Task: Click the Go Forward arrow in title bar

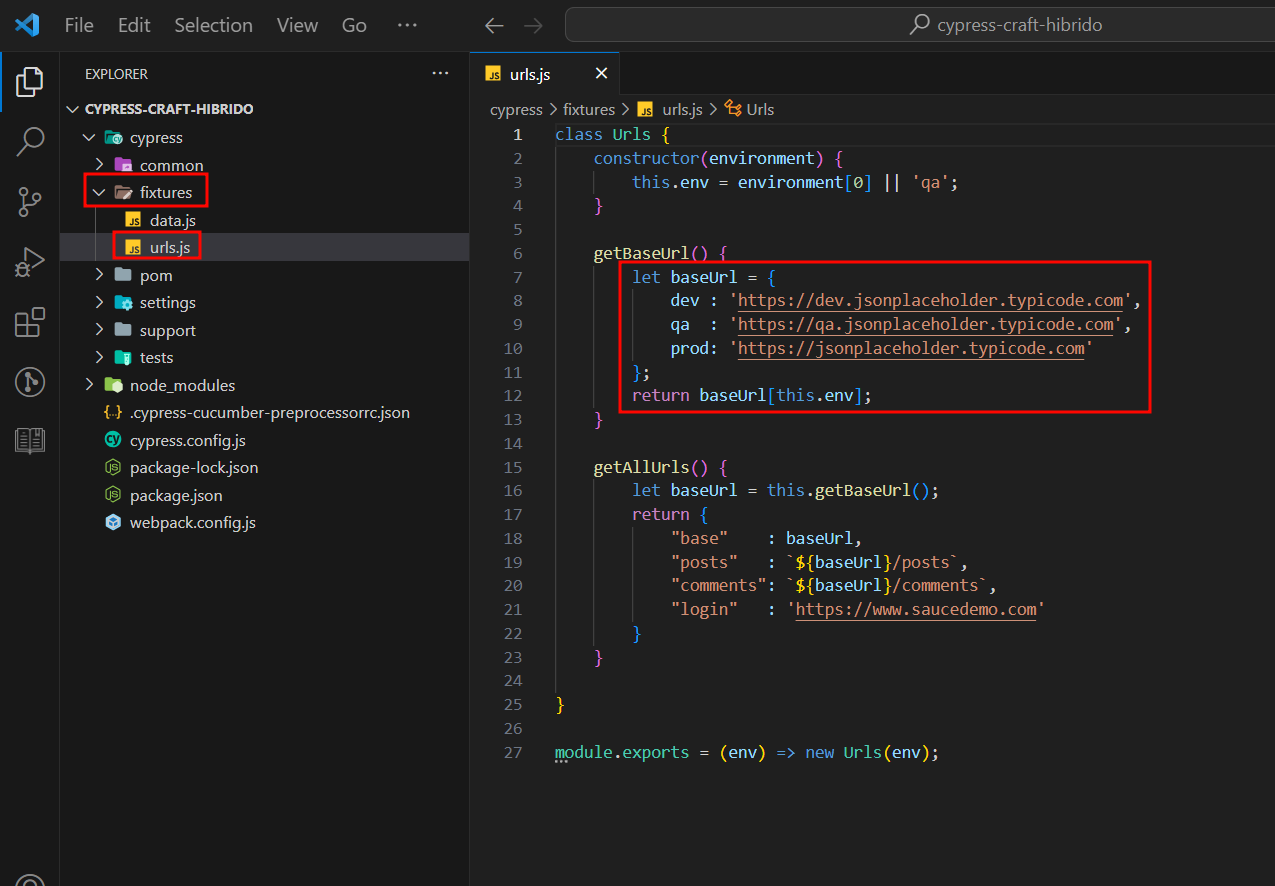Action: (533, 26)
